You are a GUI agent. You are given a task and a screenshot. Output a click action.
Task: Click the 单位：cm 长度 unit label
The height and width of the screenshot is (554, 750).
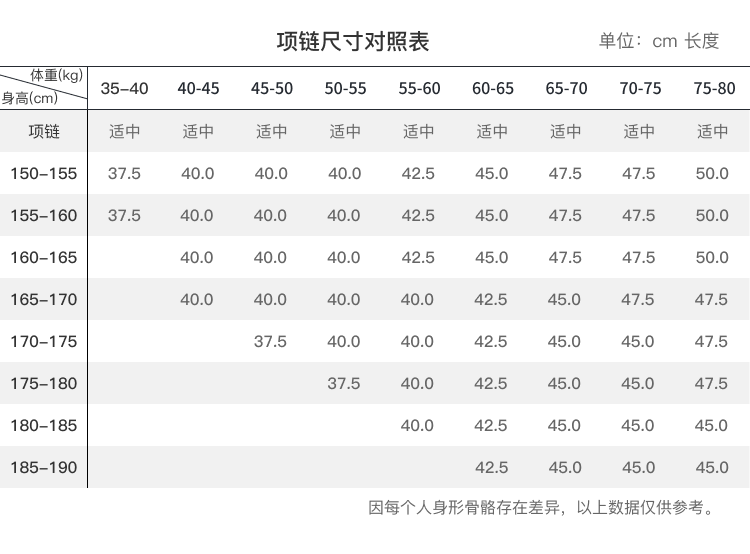(x=658, y=41)
